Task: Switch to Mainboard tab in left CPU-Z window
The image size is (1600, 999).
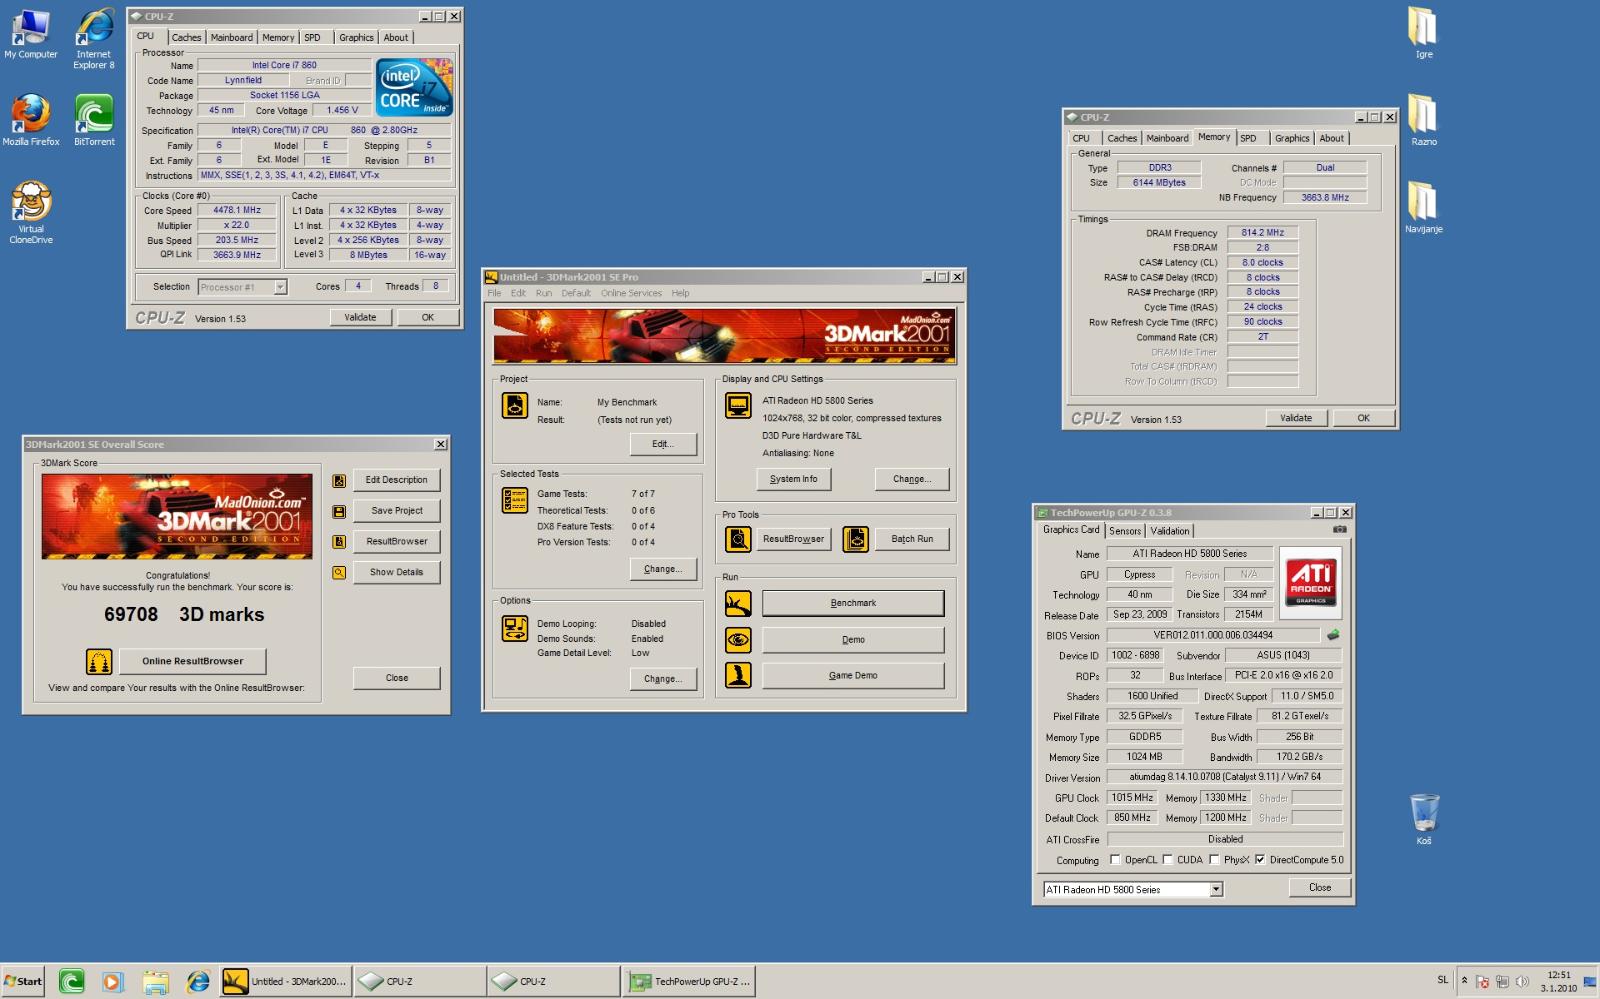Action: tap(231, 38)
